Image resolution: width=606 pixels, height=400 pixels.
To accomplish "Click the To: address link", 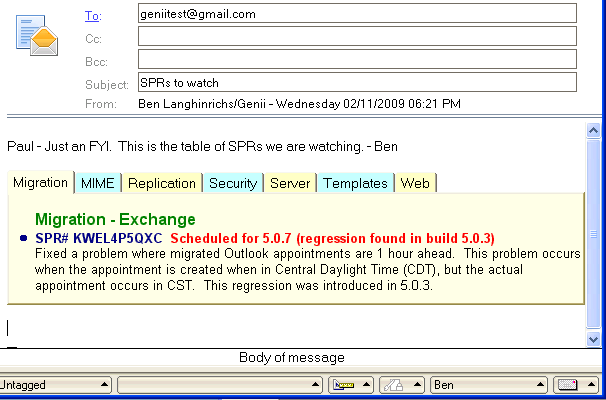I will 92,15.
